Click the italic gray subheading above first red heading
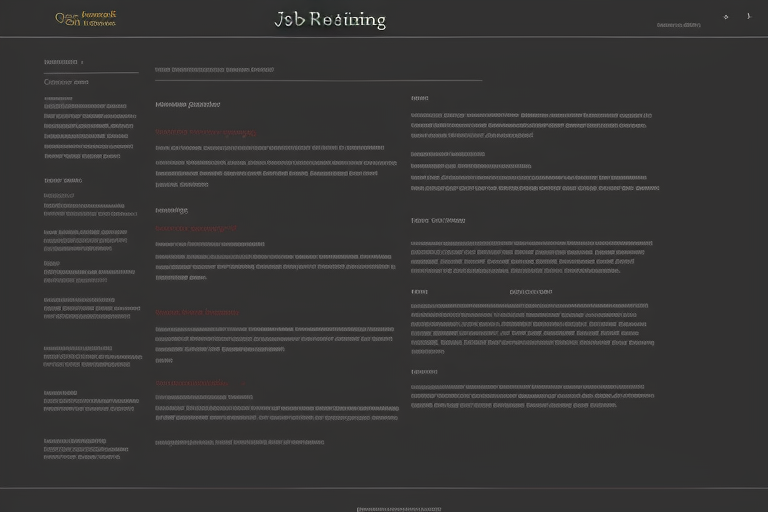The width and height of the screenshot is (768, 512). pyautogui.click(x=188, y=104)
